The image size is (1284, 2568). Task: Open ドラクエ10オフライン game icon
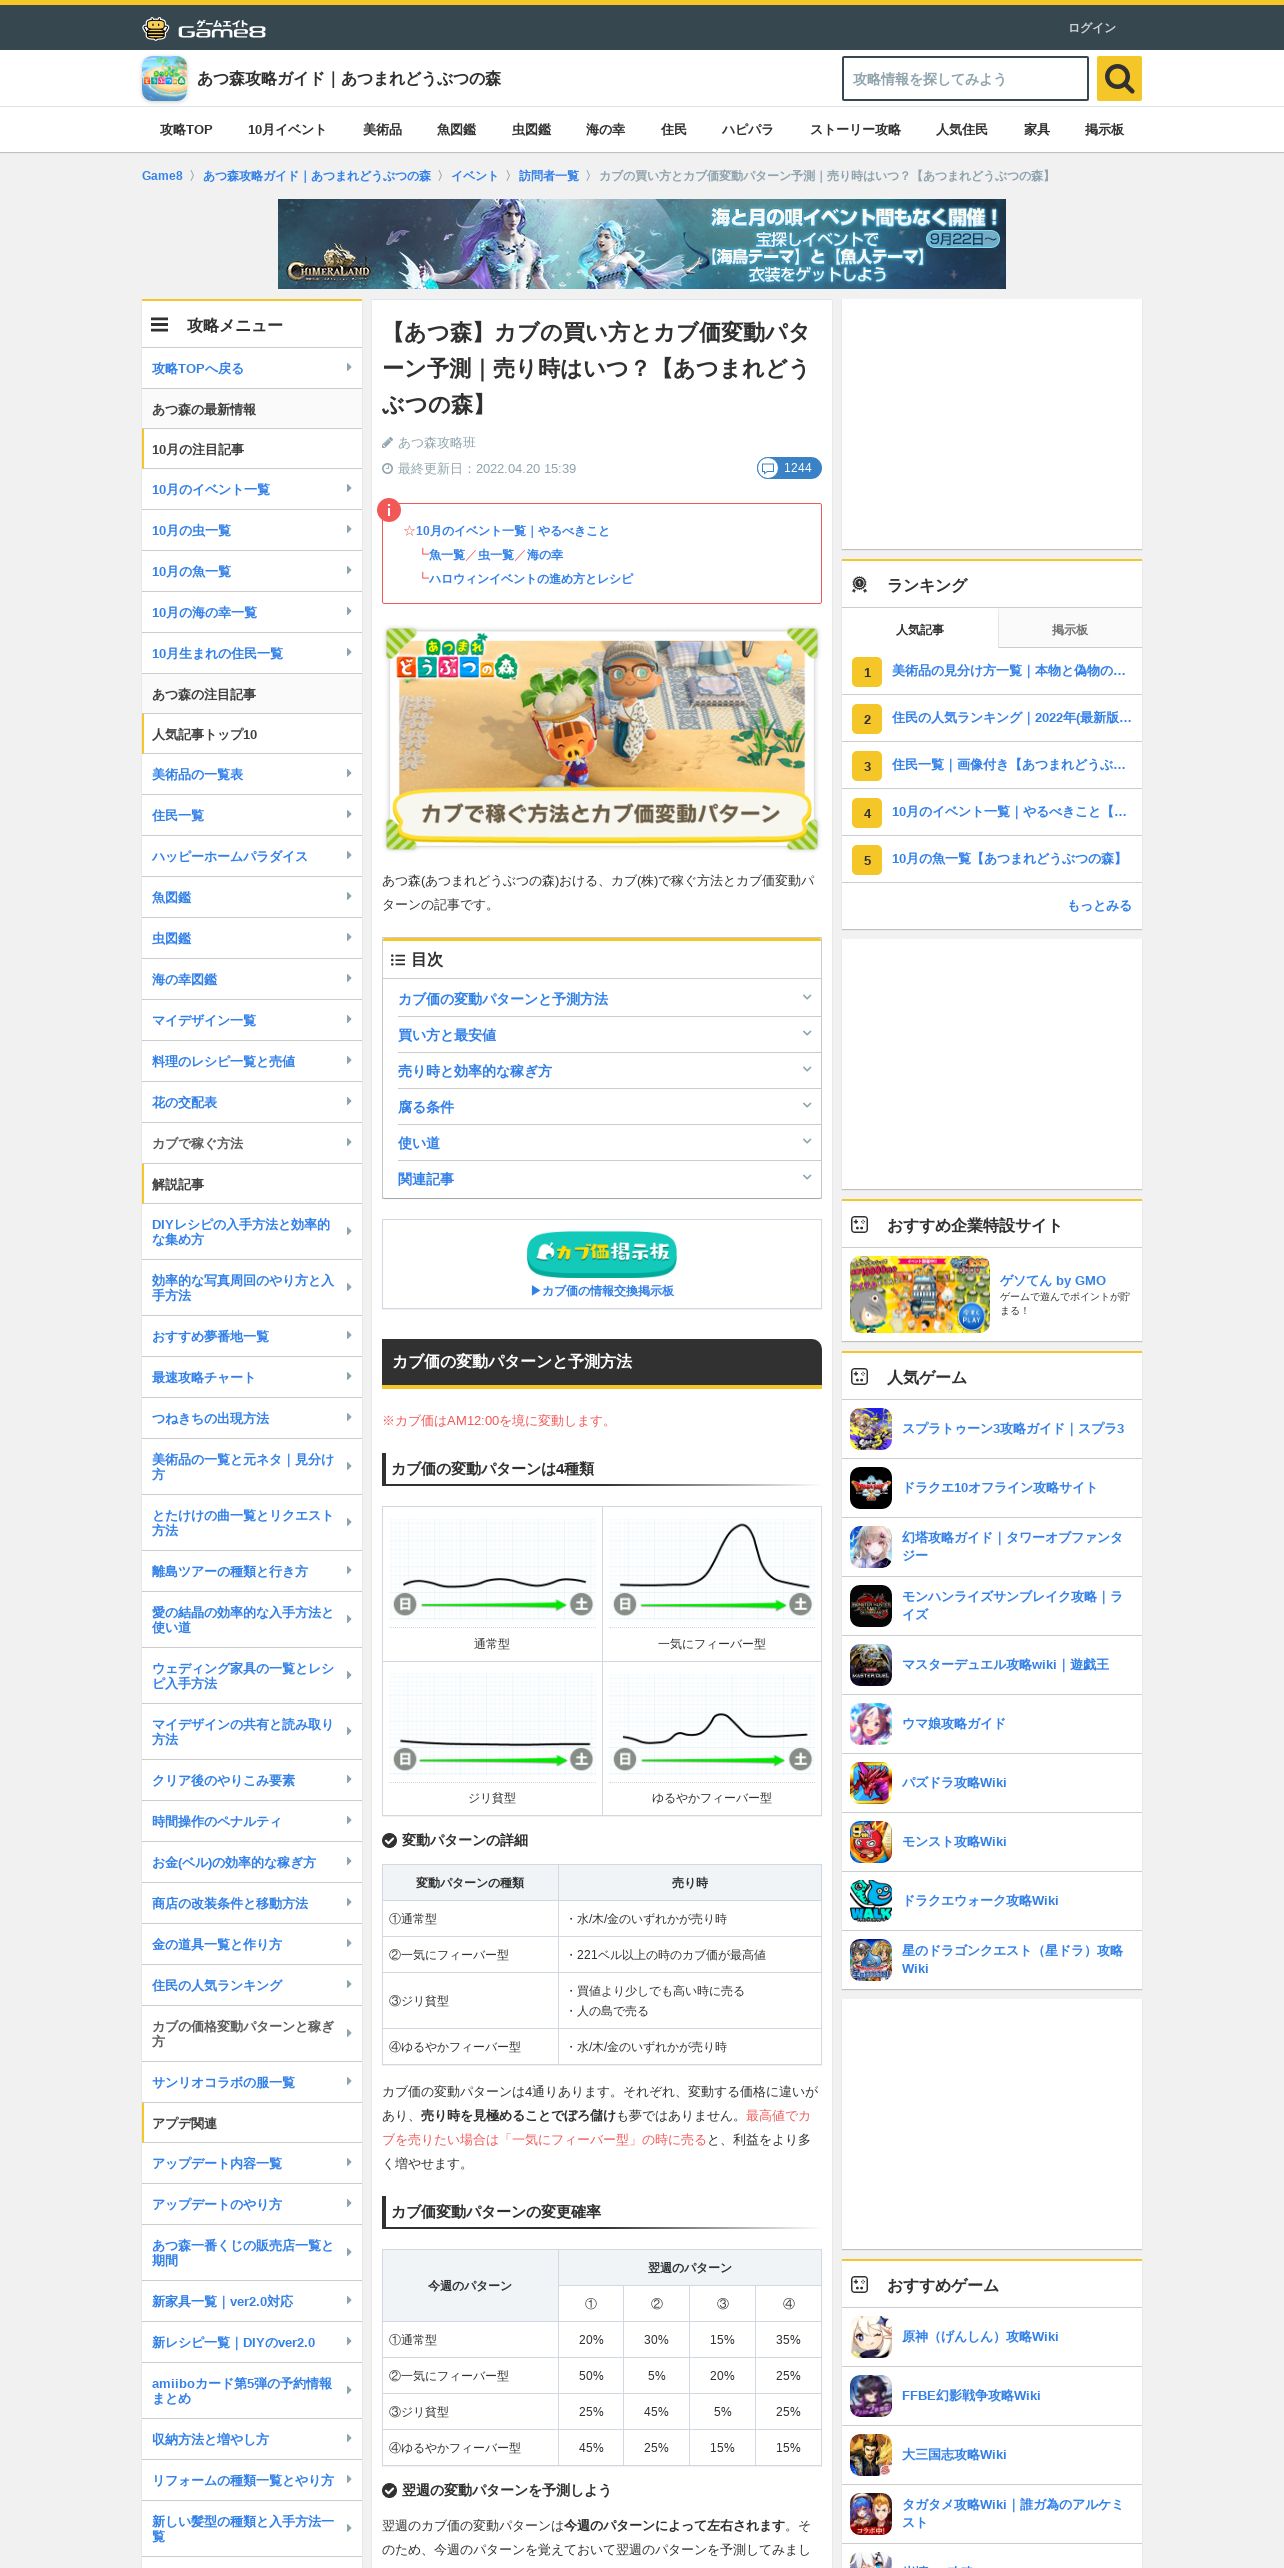[x=871, y=1488]
